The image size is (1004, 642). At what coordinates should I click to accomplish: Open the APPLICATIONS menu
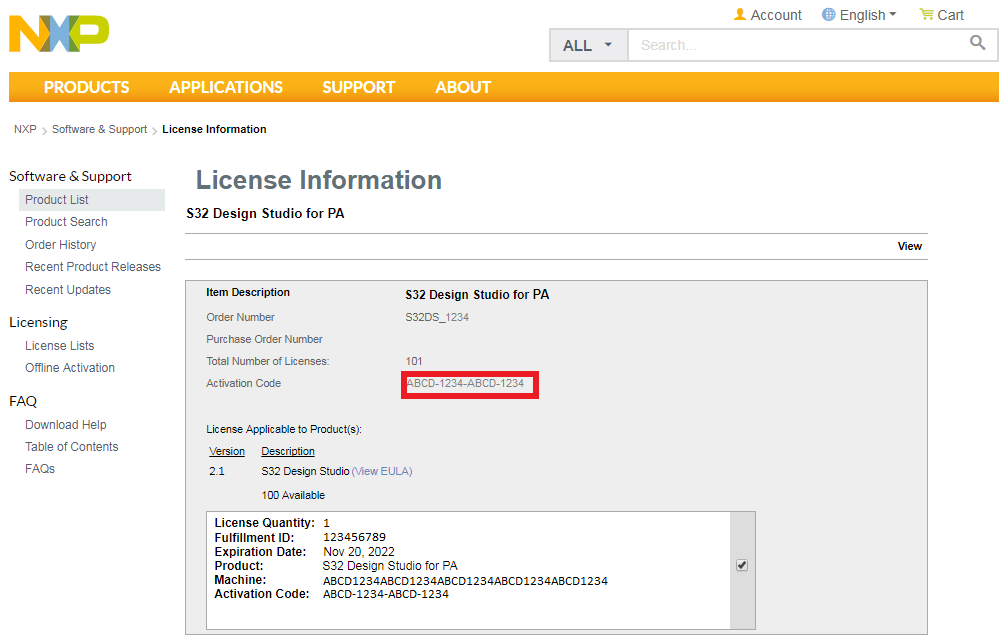click(225, 87)
